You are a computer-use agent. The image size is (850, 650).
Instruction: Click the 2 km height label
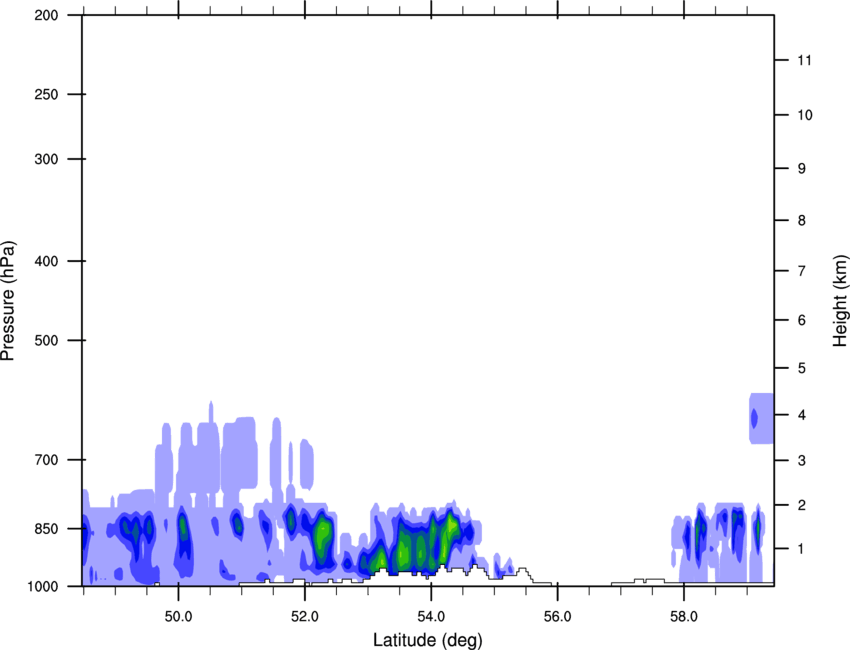pyautogui.click(x=802, y=505)
